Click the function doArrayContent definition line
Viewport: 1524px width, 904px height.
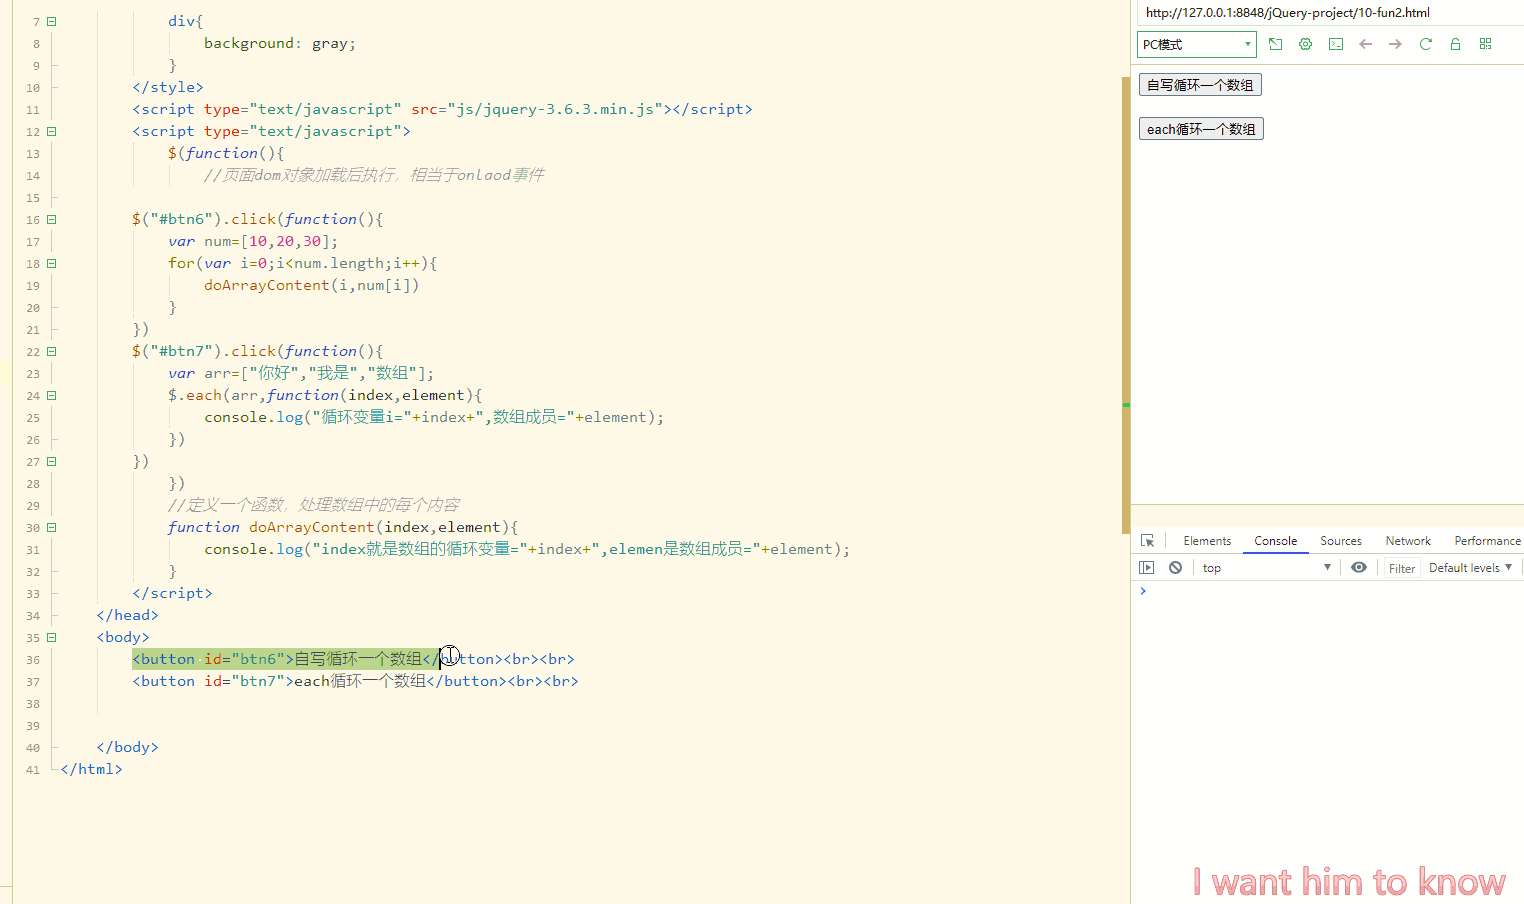tap(342, 527)
